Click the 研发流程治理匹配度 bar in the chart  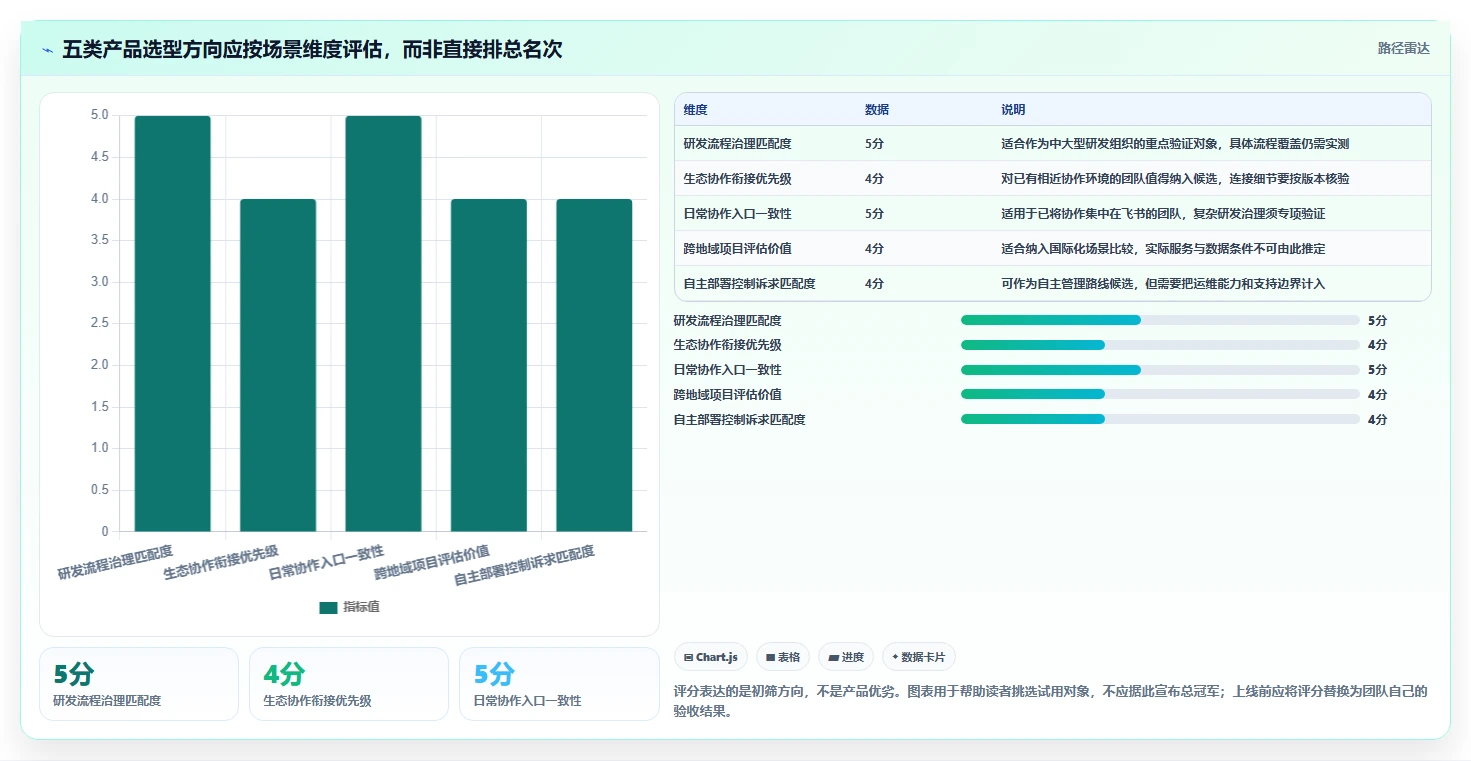point(172,323)
